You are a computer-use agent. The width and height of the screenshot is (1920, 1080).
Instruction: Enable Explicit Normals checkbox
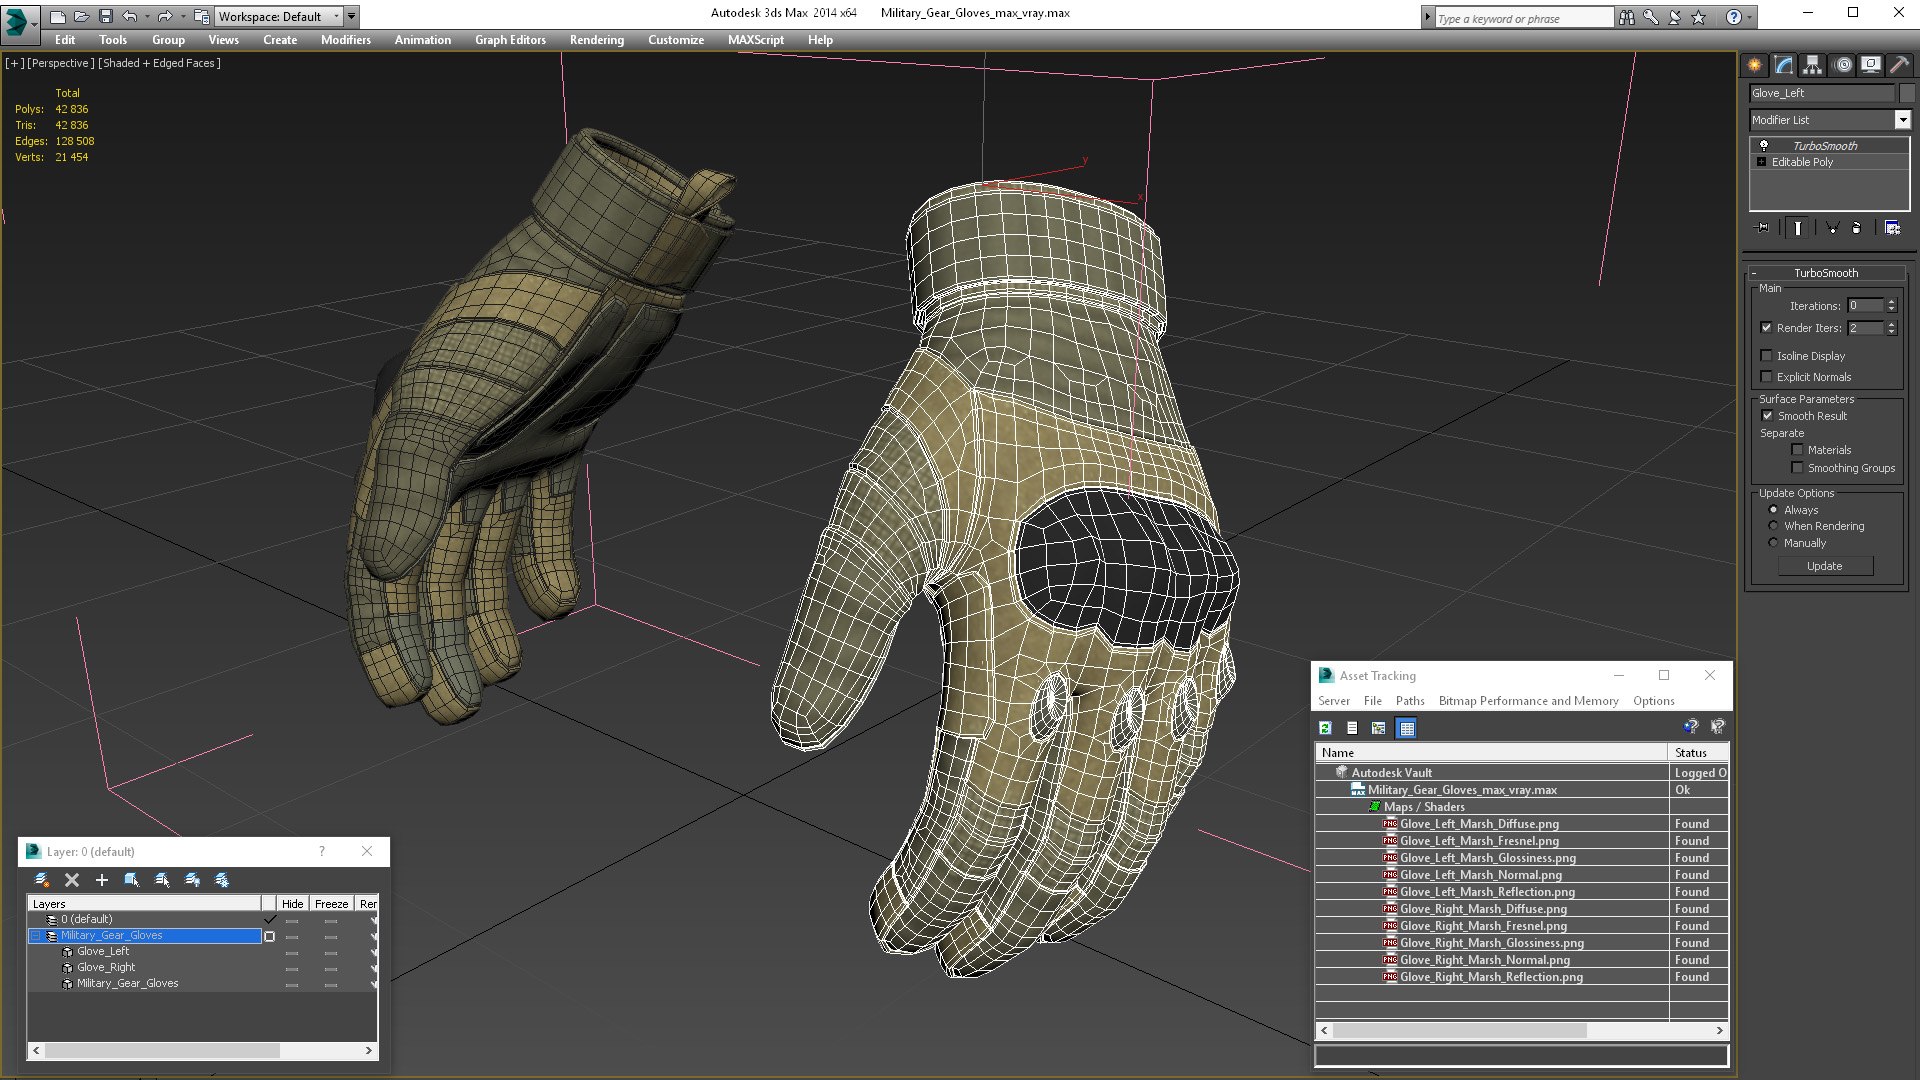tap(1766, 377)
